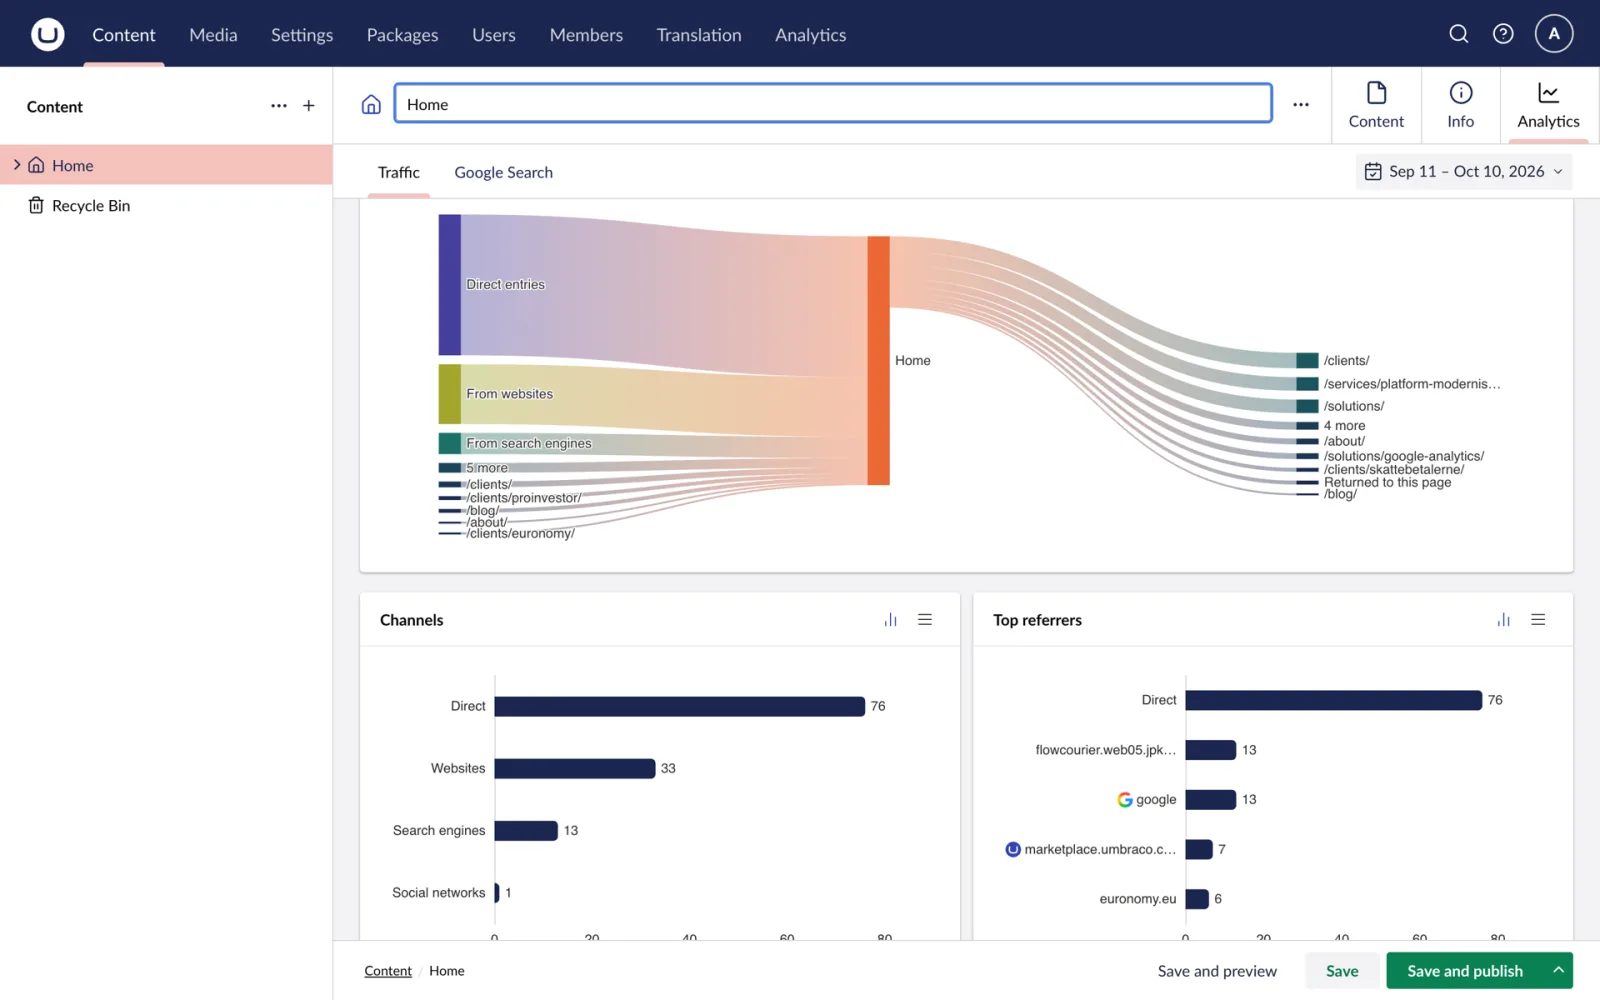Screen dimensions: 1600x1000
Task: Open the Translation section
Action: [x=699, y=35]
